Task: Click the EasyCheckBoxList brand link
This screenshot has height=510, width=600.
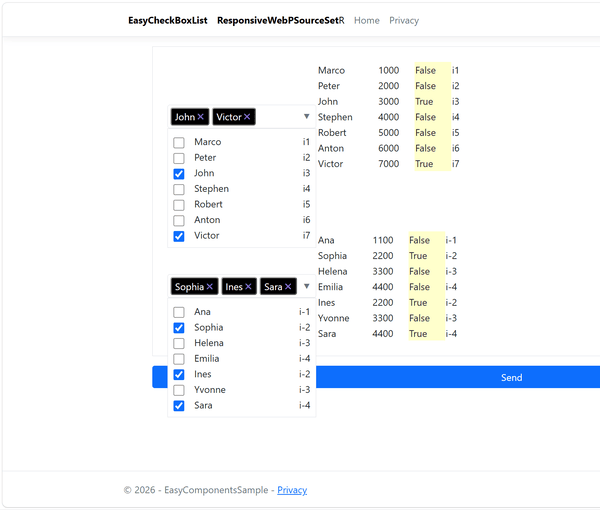Action: tap(168, 20)
